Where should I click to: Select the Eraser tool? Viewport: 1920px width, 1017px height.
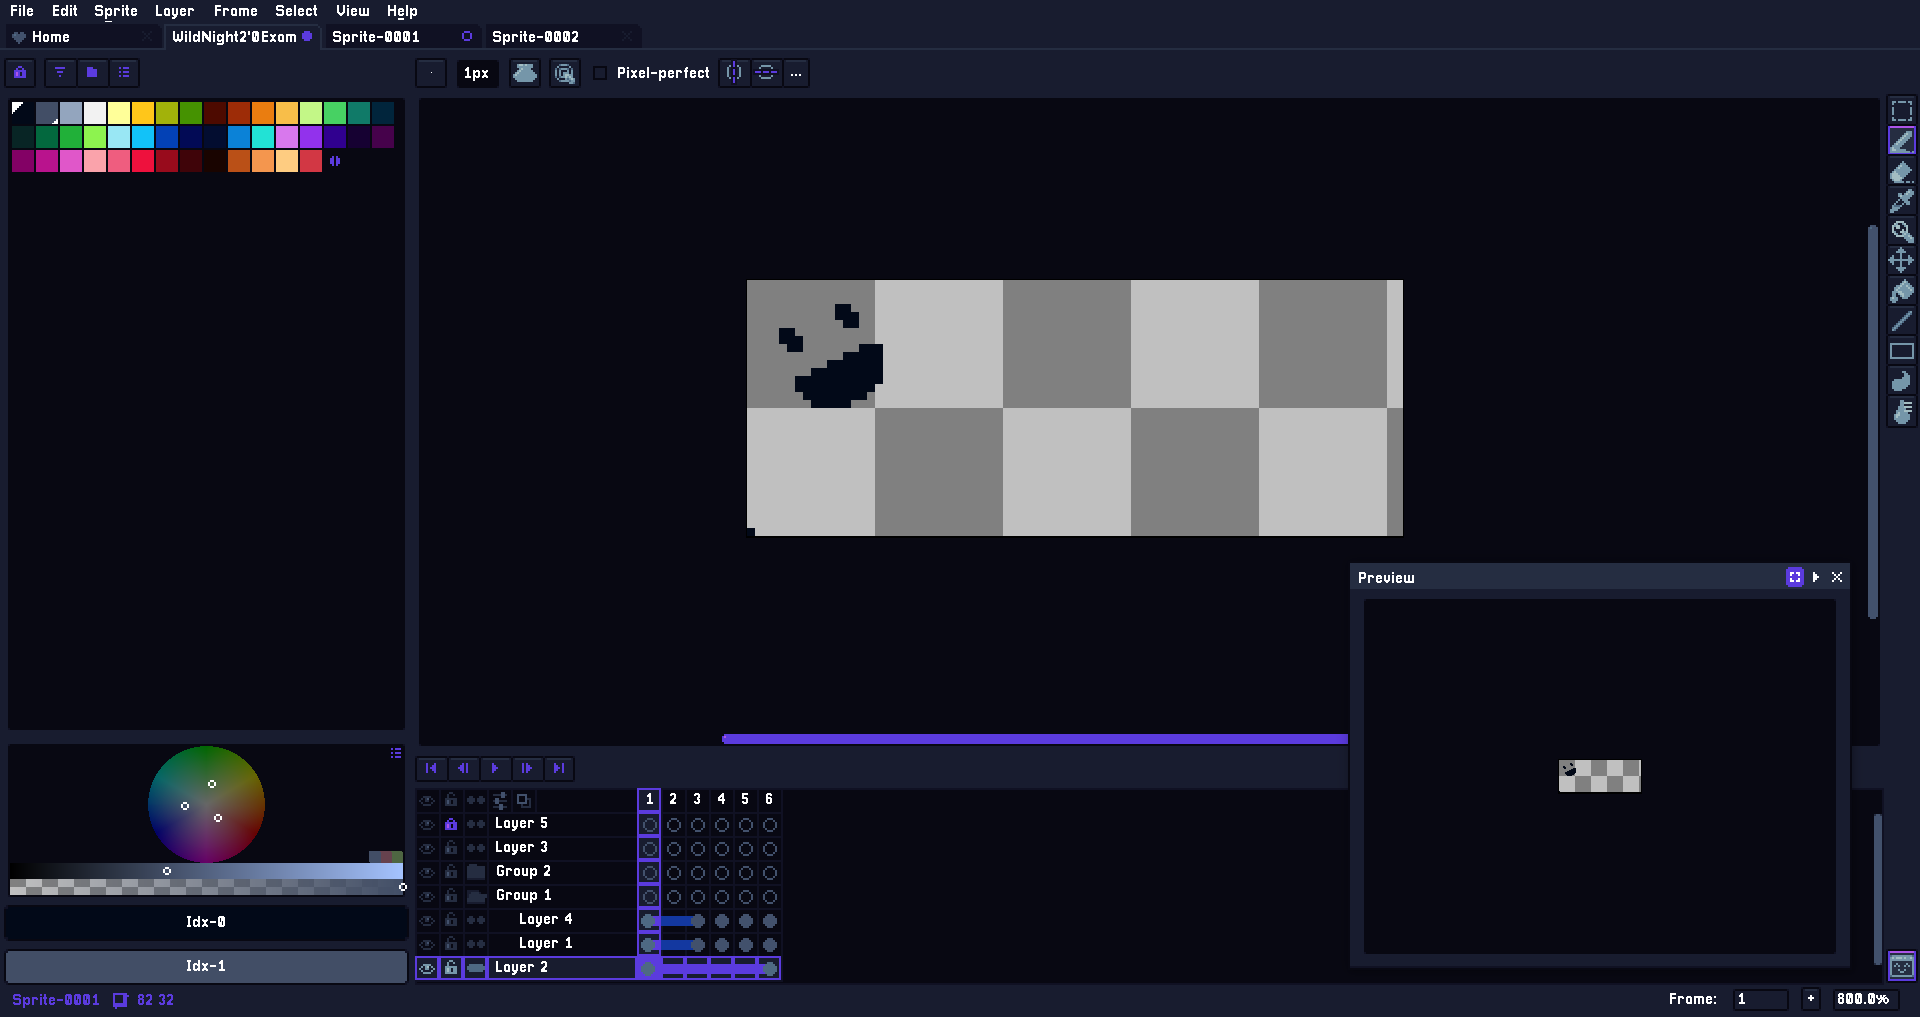[x=1901, y=171]
